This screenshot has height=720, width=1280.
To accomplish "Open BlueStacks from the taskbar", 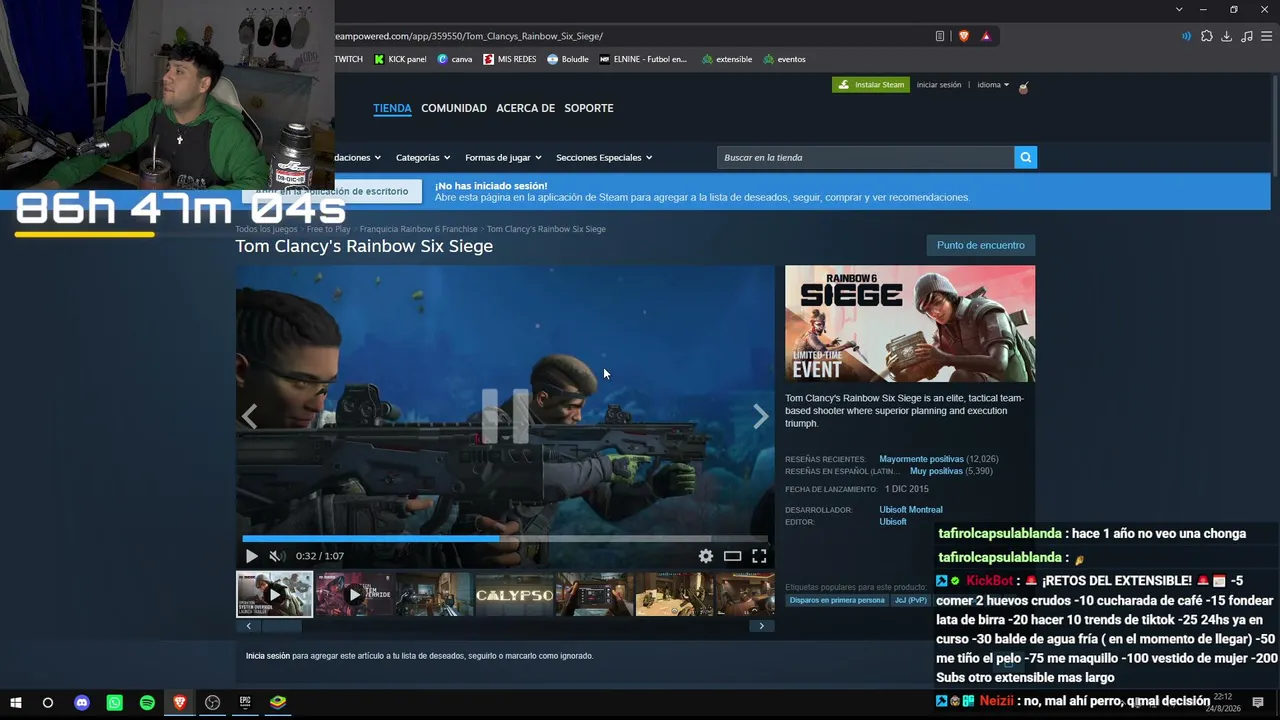I will (x=278, y=703).
